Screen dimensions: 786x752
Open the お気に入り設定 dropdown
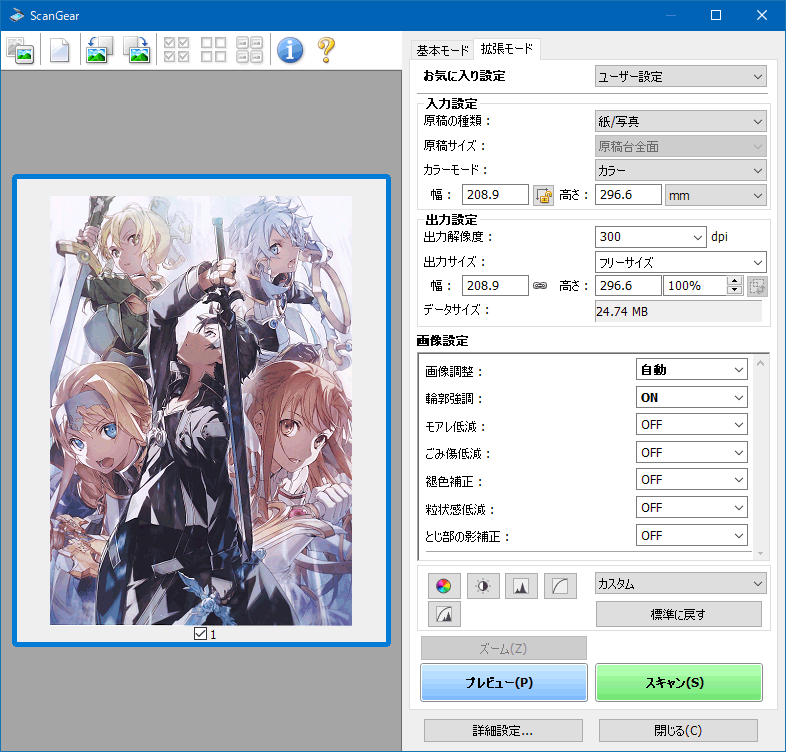tap(680, 77)
